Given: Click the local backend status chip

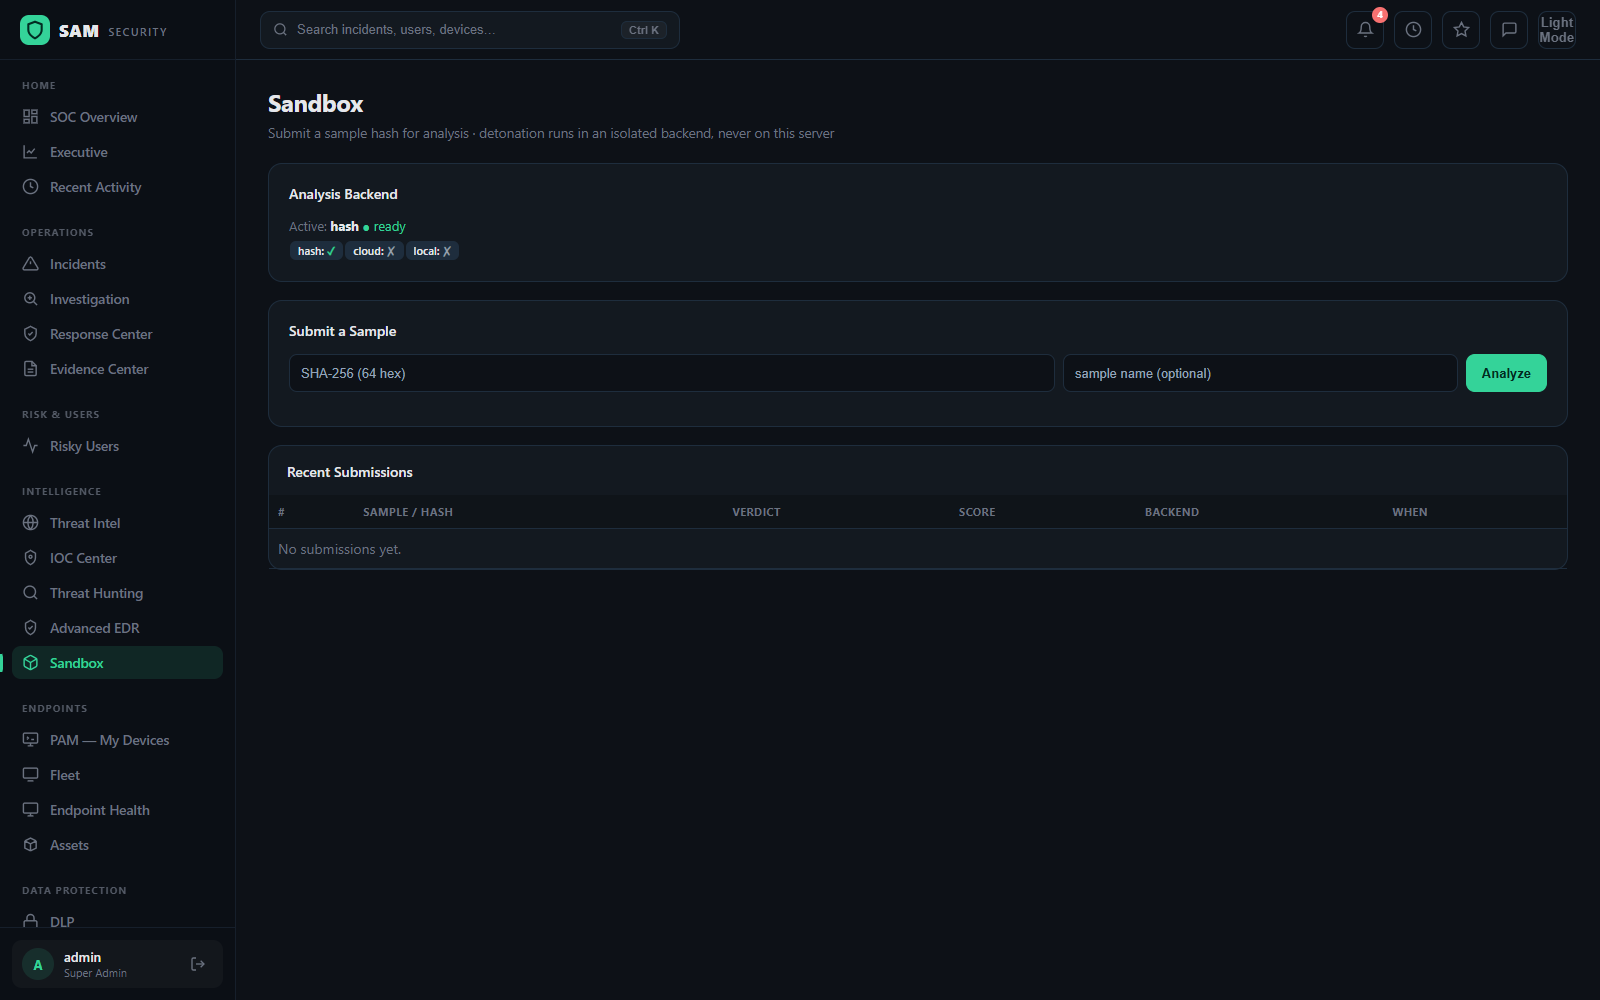Looking at the screenshot, I should (x=432, y=251).
